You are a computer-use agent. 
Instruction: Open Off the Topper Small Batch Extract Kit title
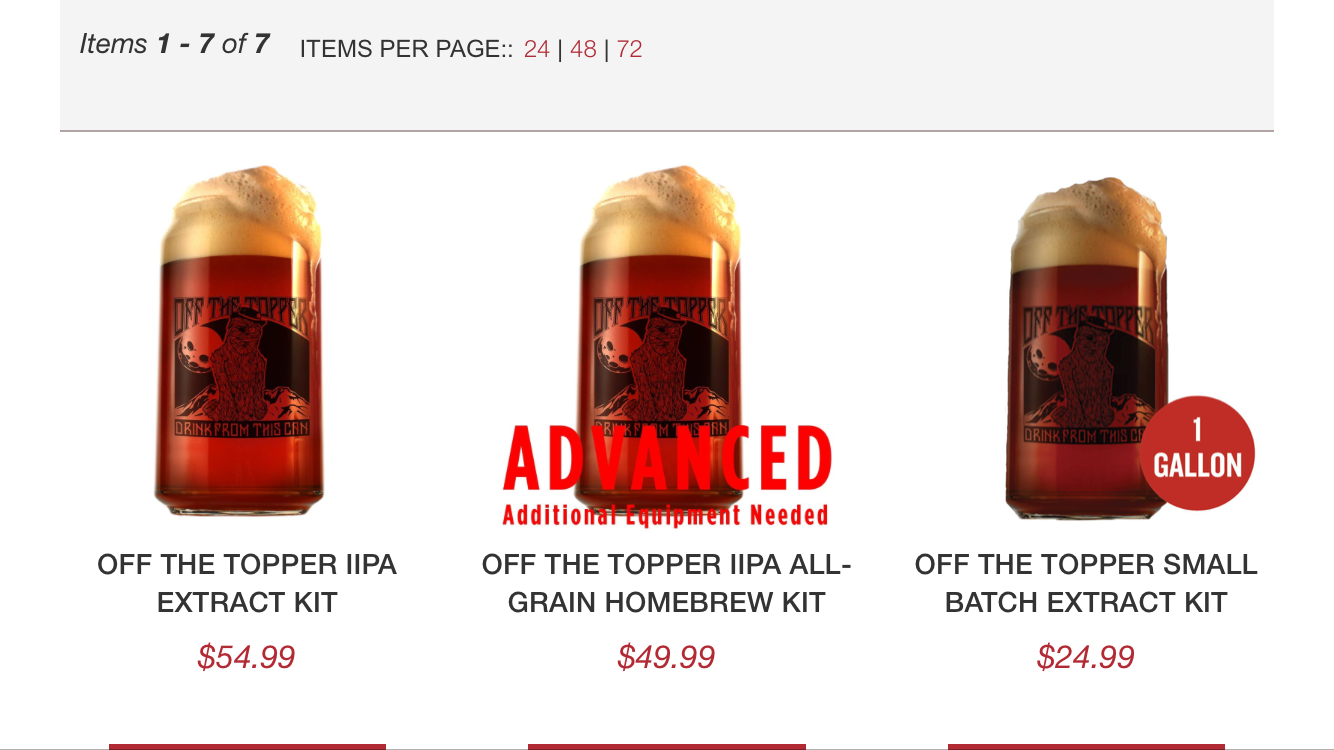click(1086, 584)
